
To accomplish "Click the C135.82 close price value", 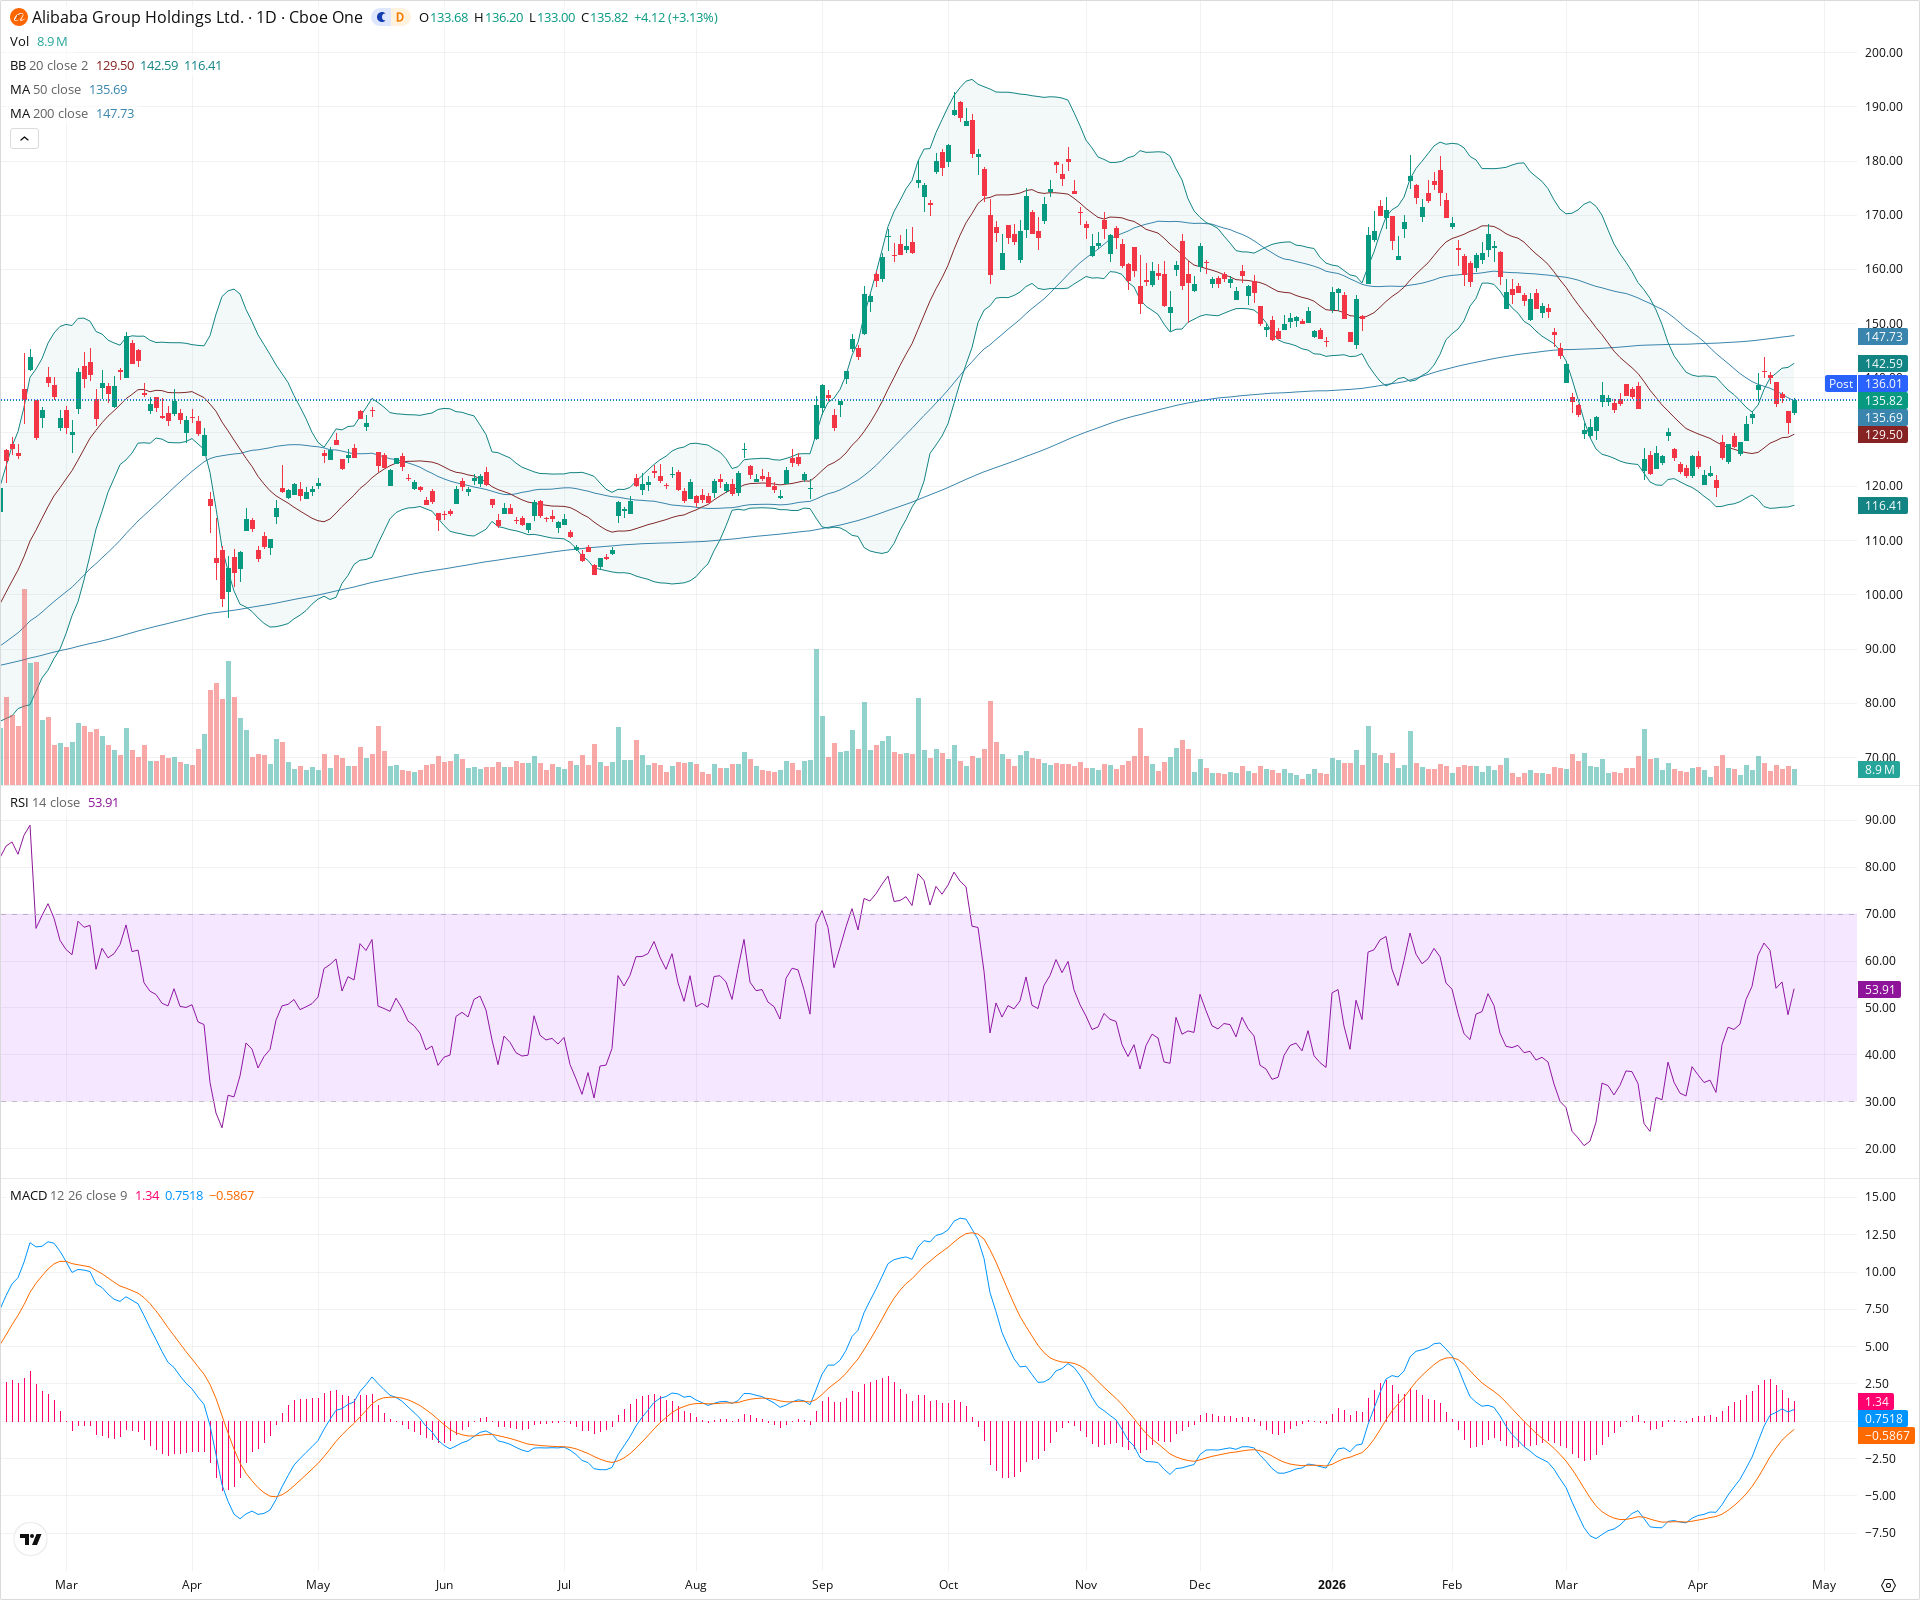I will [604, 17].
